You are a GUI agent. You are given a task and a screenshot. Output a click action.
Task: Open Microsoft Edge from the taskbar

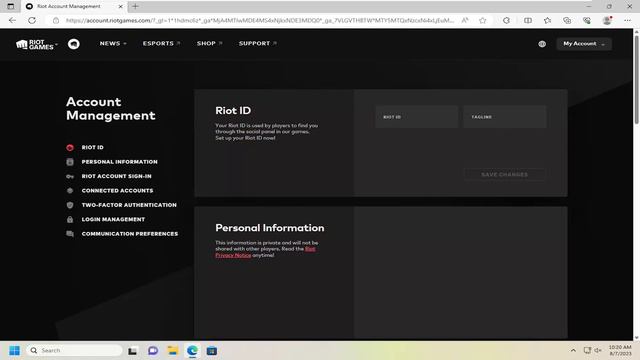click(x=192, y=351)
